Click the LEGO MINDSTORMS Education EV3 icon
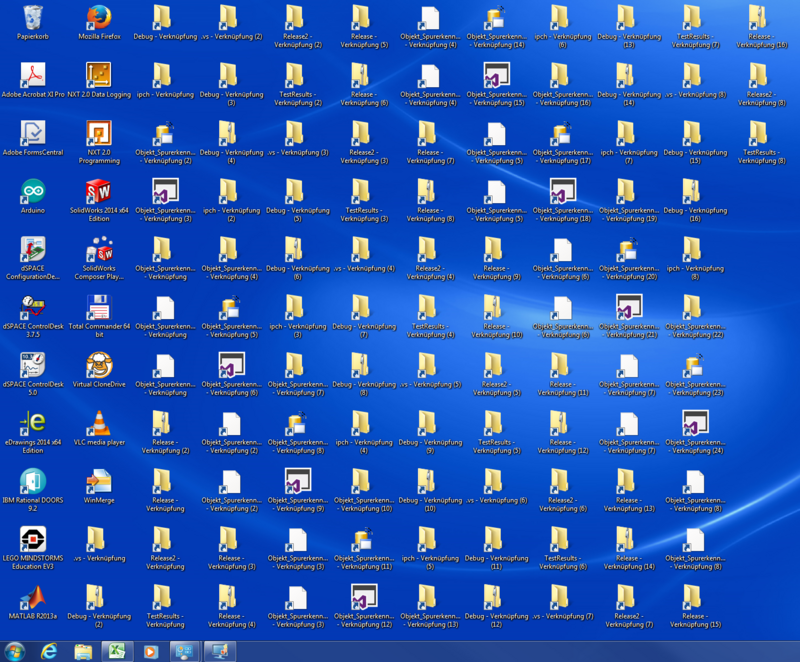This screenshot has width=800, height=662. (32, 540)
